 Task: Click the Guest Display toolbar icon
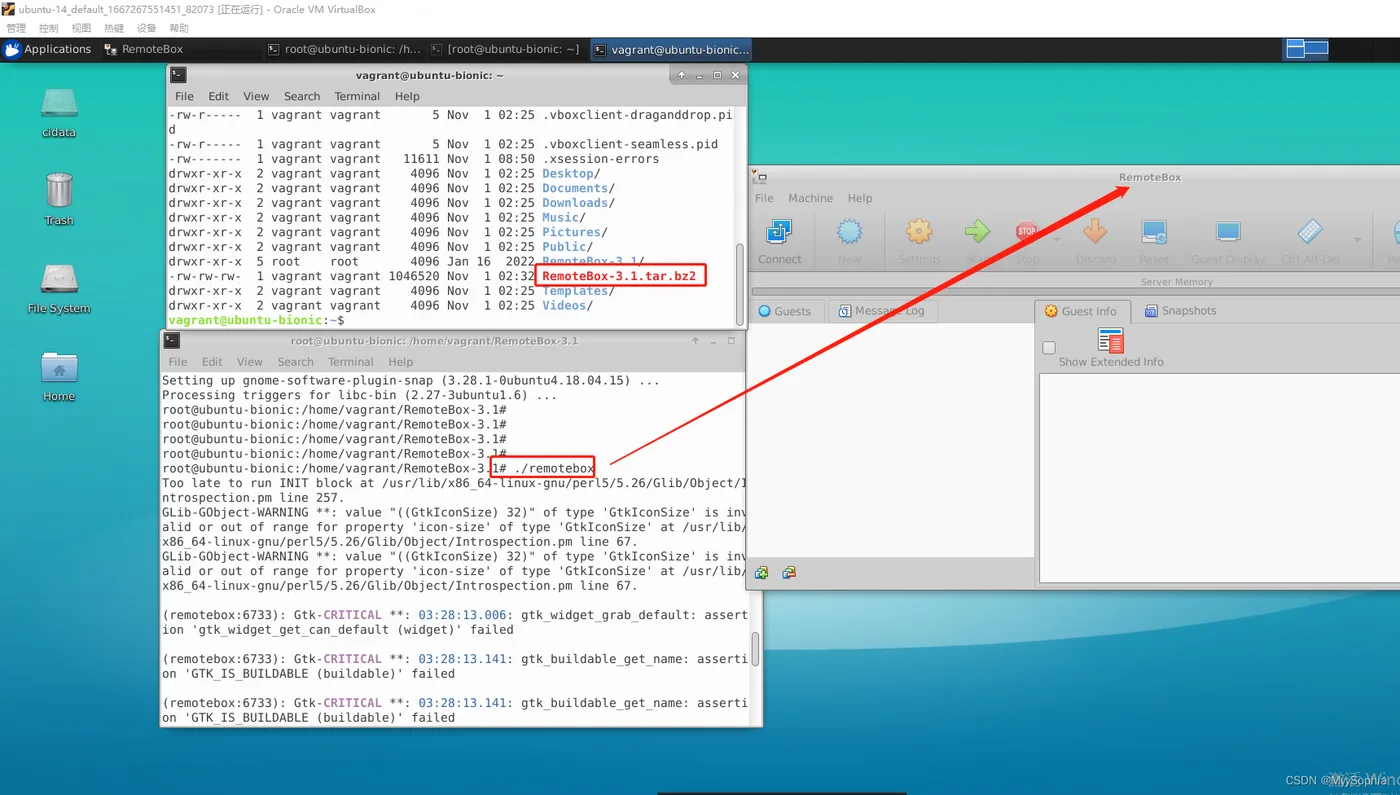click(1228, 232)
